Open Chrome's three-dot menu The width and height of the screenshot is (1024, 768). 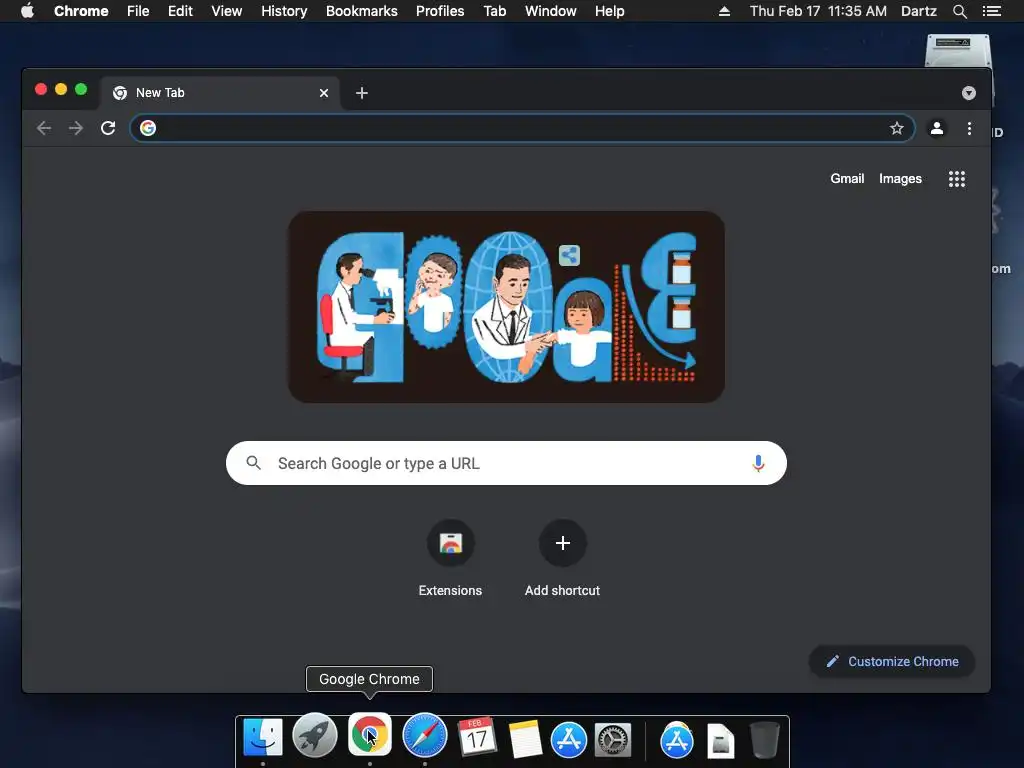tap(969, 129)
